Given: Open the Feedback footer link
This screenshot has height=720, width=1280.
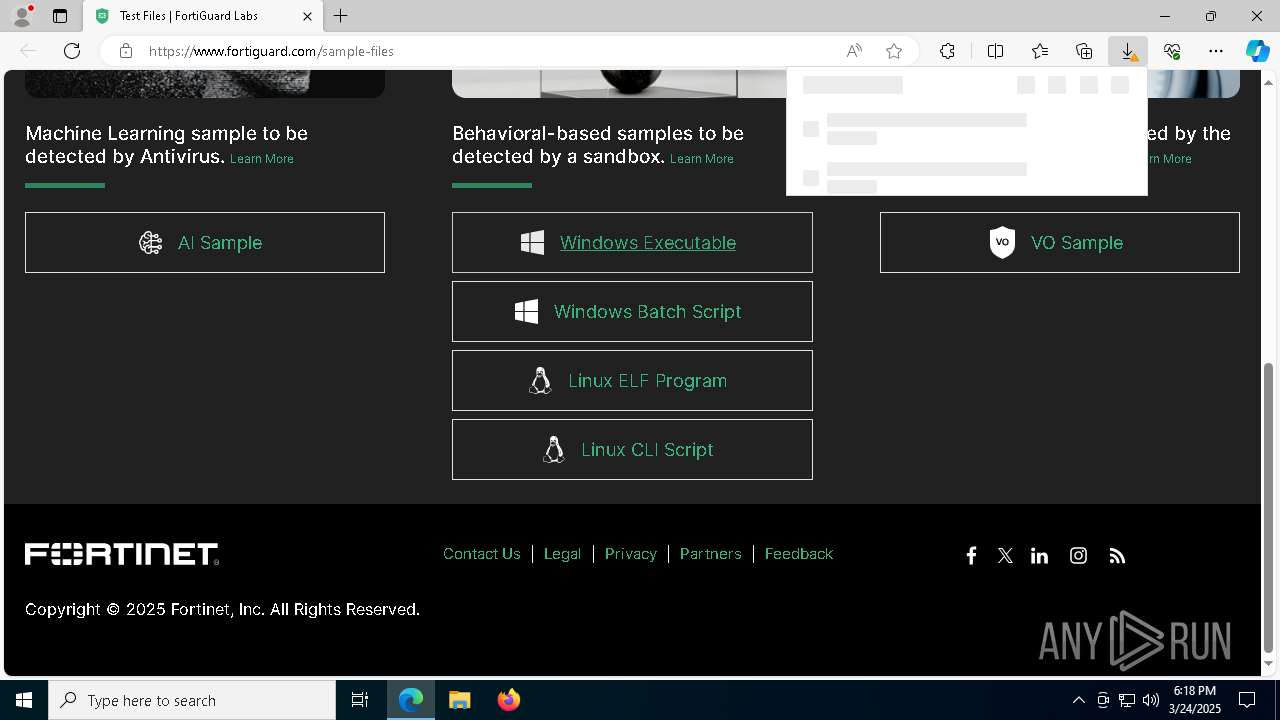Looking at the screenshot, I should (x=798, y=554).
